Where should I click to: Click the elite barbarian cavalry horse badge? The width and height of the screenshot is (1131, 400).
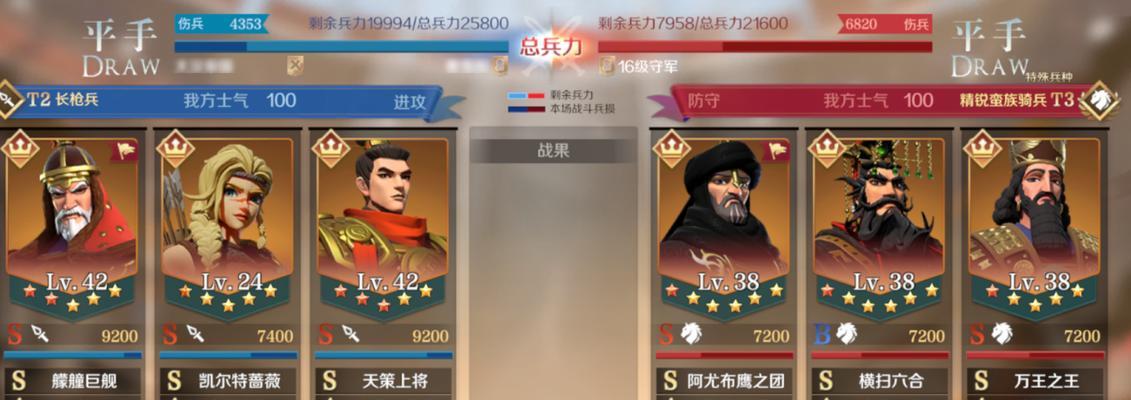coord(1101,99)
